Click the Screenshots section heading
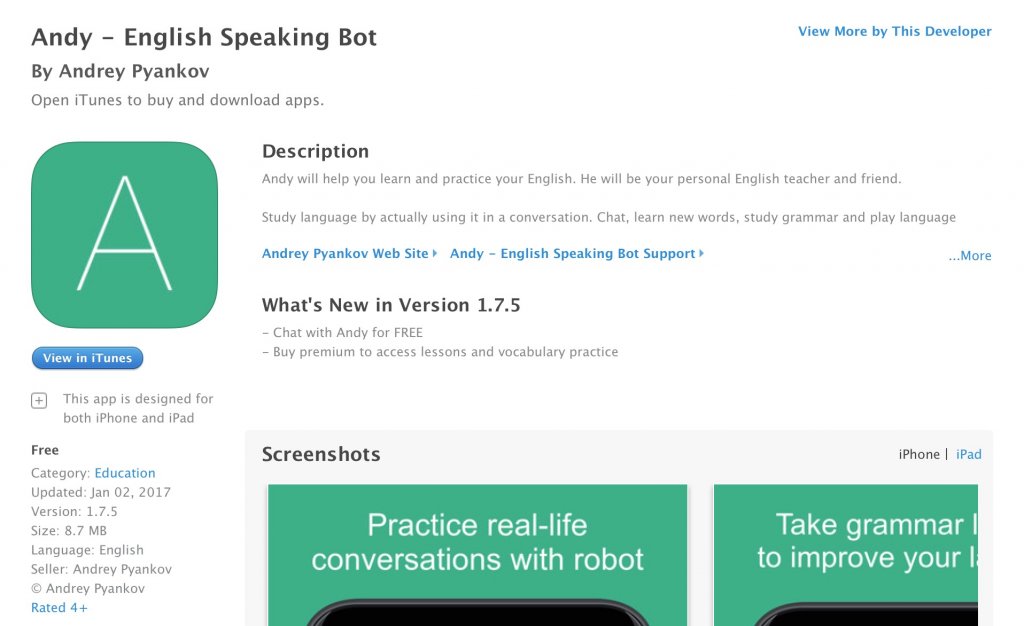Screen dimensions: 1024x626 click(x=320, y=454)
